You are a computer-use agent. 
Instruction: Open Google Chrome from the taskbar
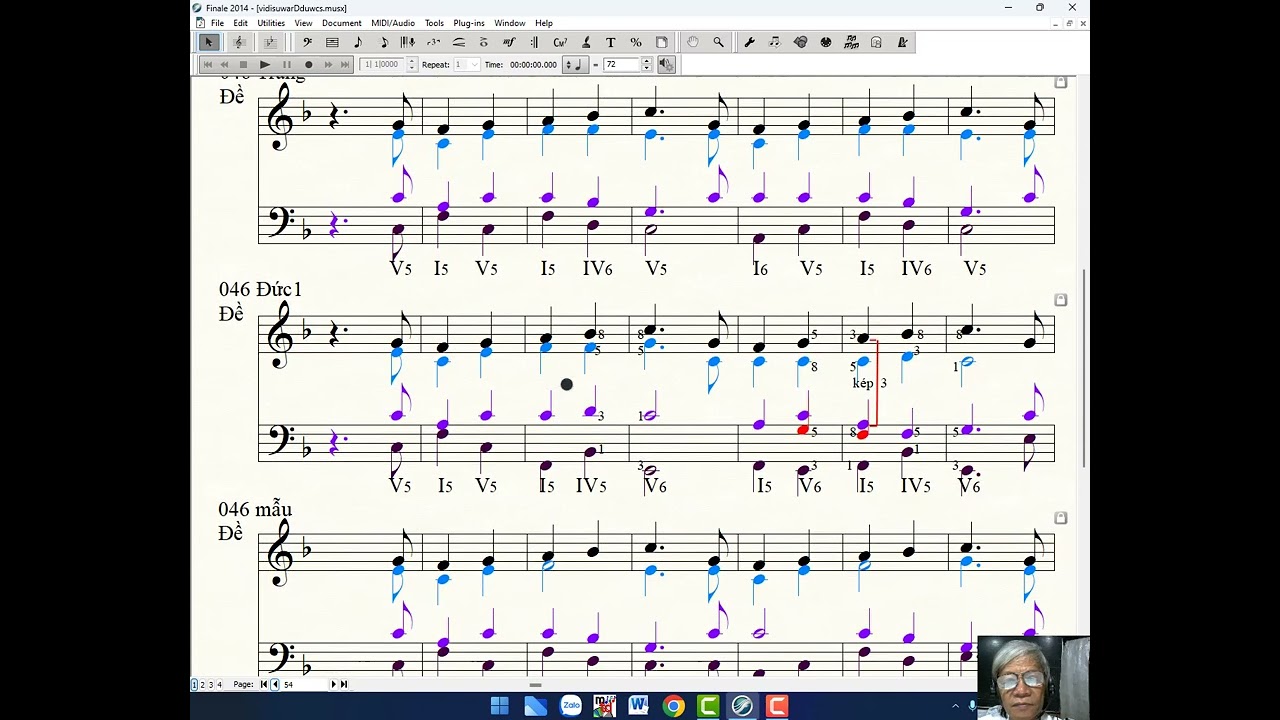pos(673,706)
